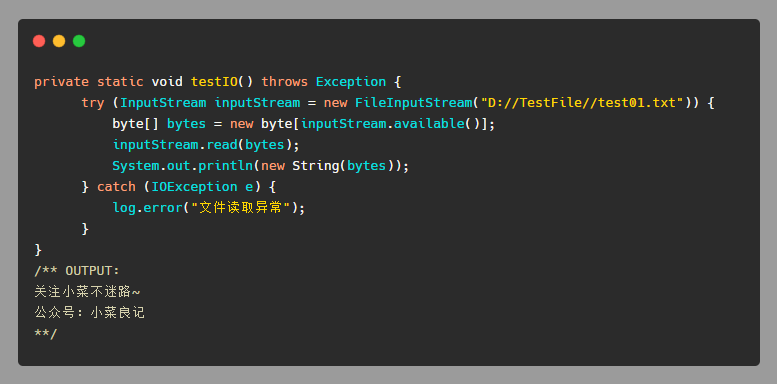777x384 pixels.
Task: Click the FileInputStream class name
Action: 414,103
